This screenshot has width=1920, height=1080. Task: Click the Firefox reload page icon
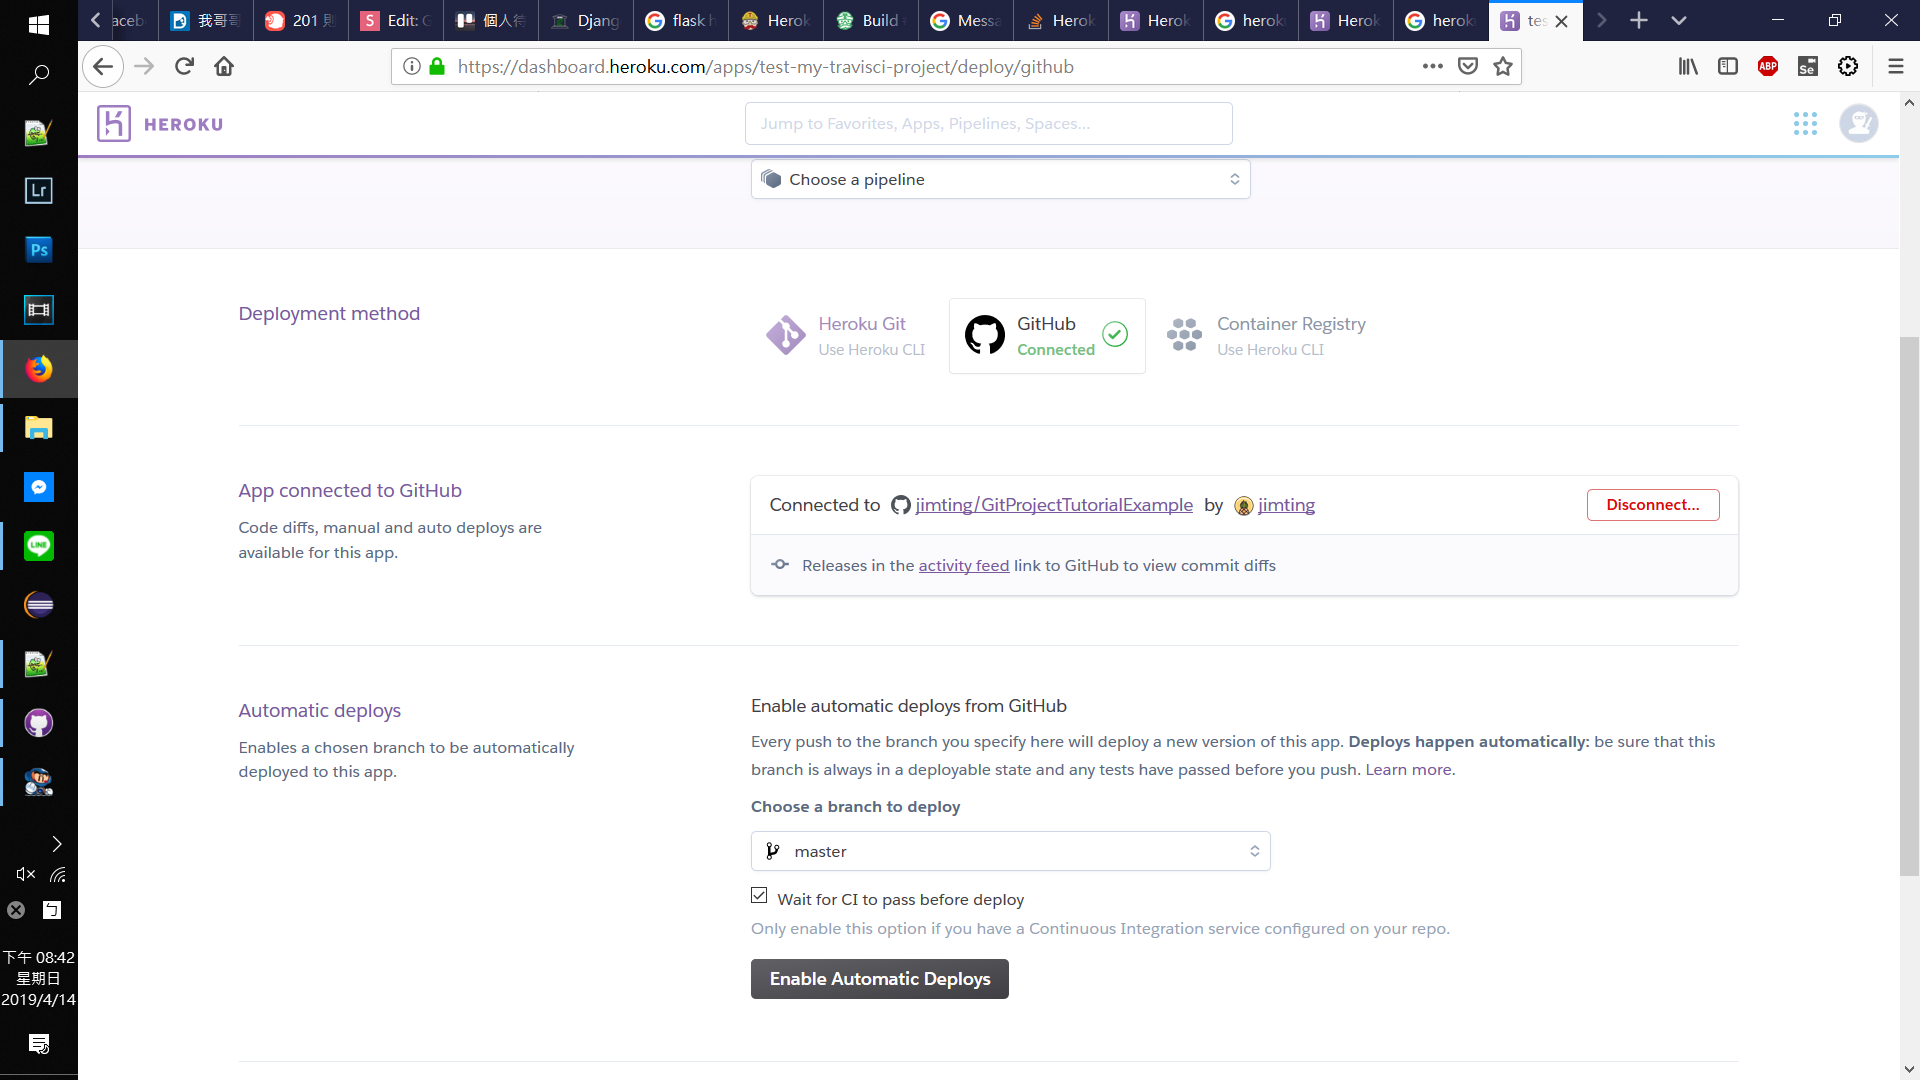tap(184, 67)
